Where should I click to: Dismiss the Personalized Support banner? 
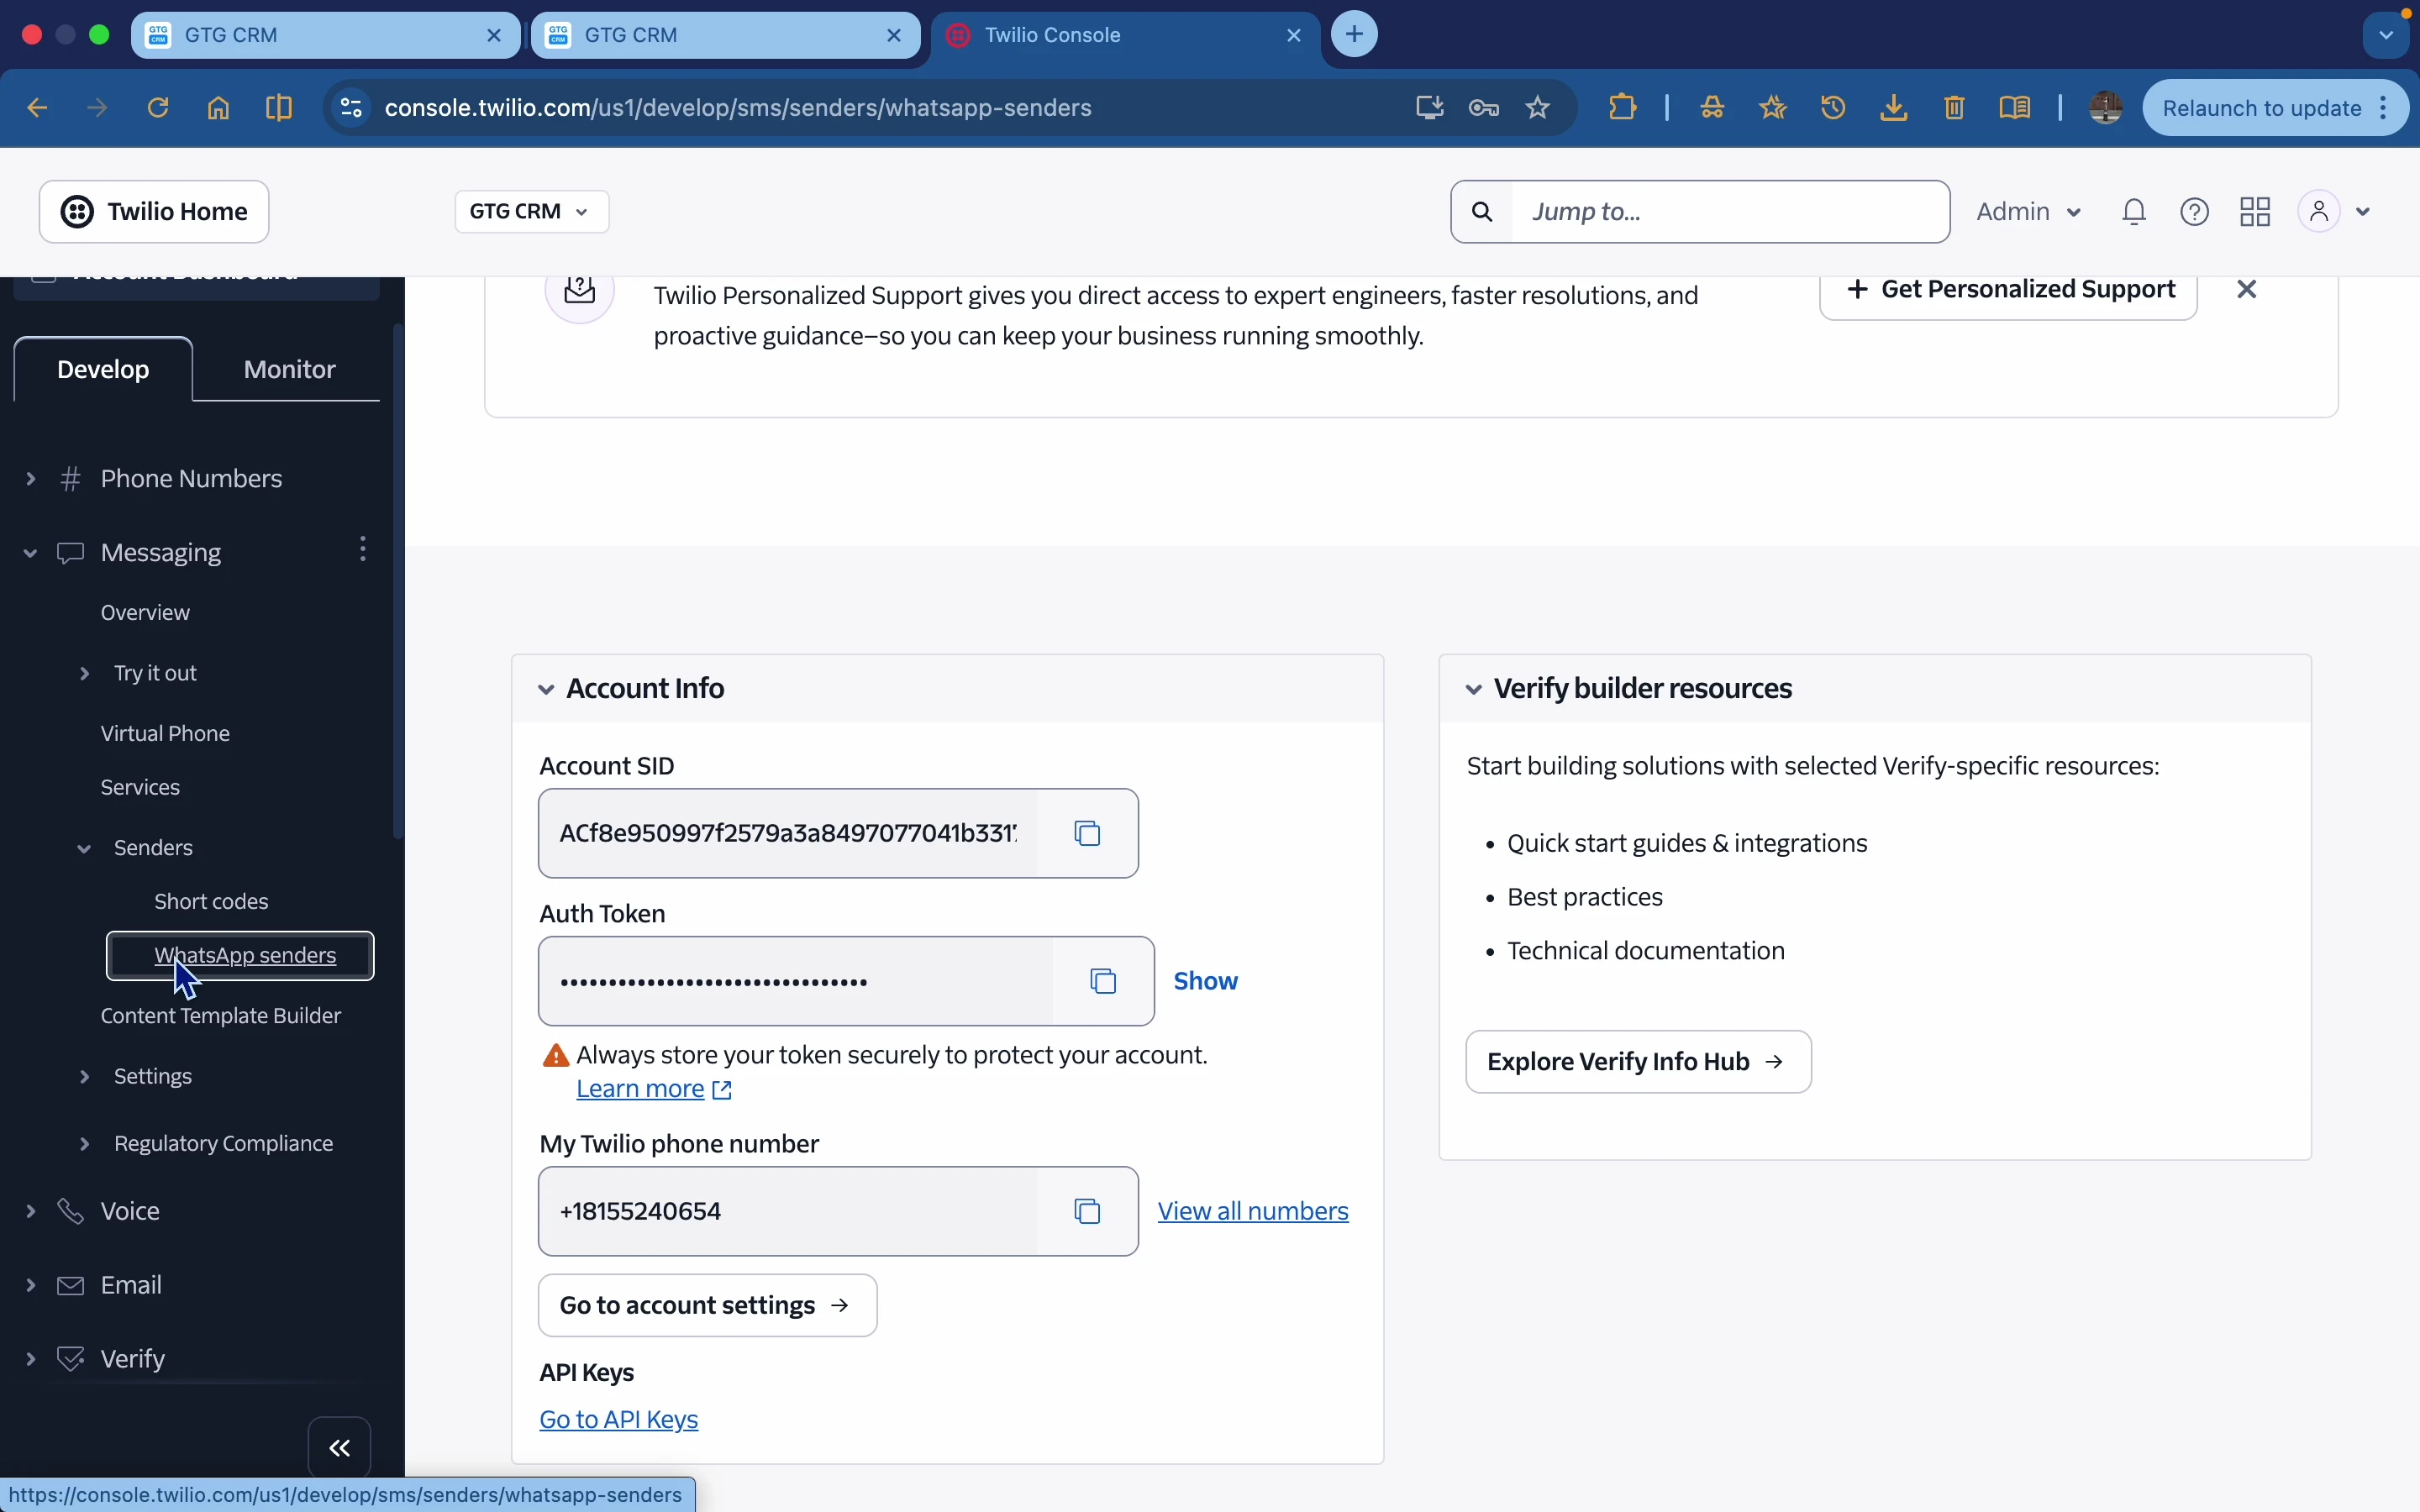point(2248,290)
